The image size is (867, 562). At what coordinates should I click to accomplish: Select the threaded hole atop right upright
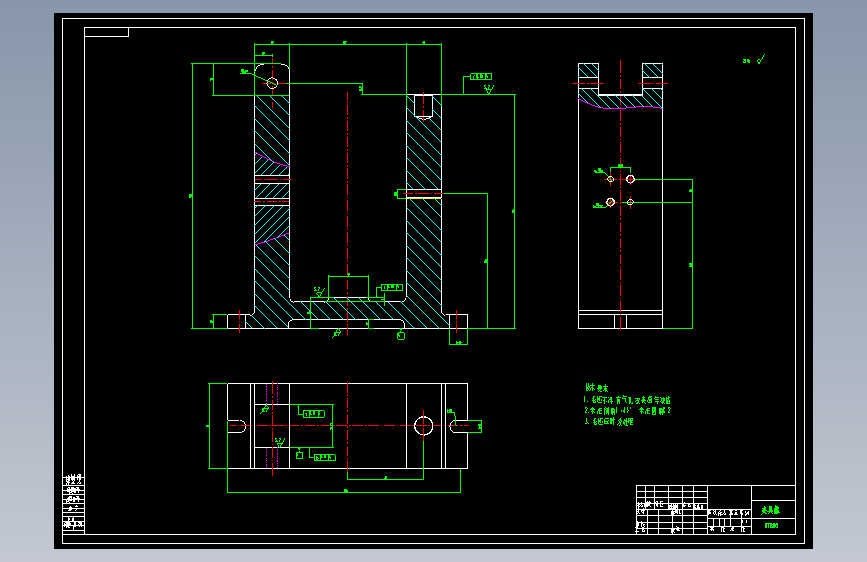click(x=424, y=107)
